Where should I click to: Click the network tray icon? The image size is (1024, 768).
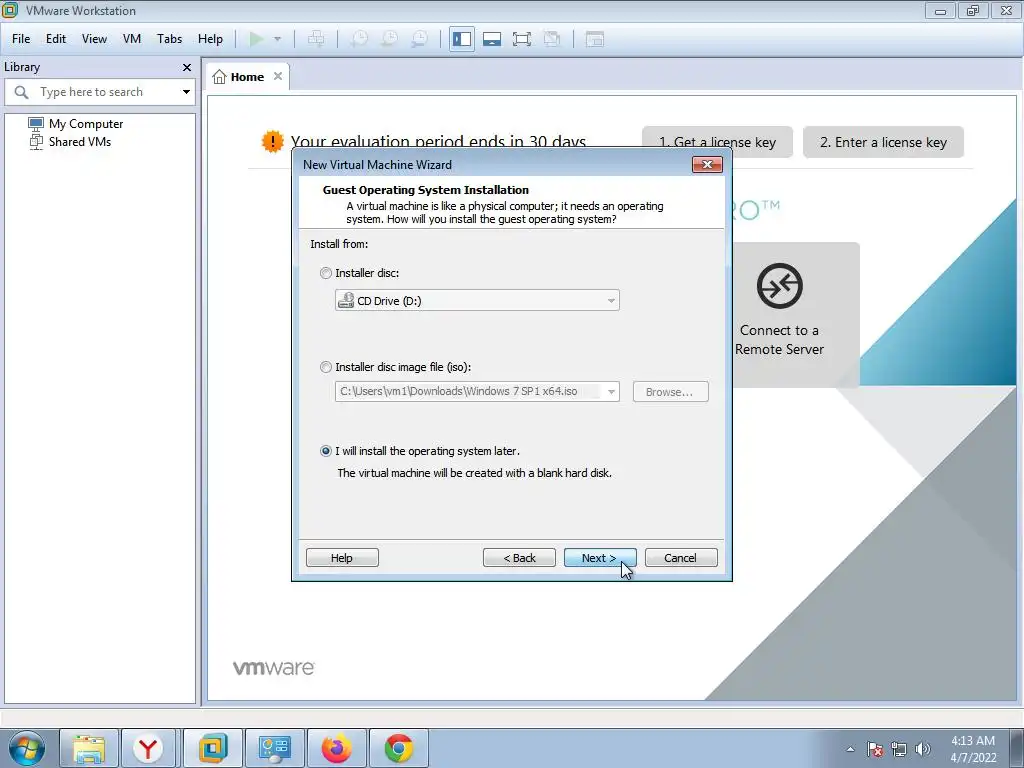click(x=899, y=749)
